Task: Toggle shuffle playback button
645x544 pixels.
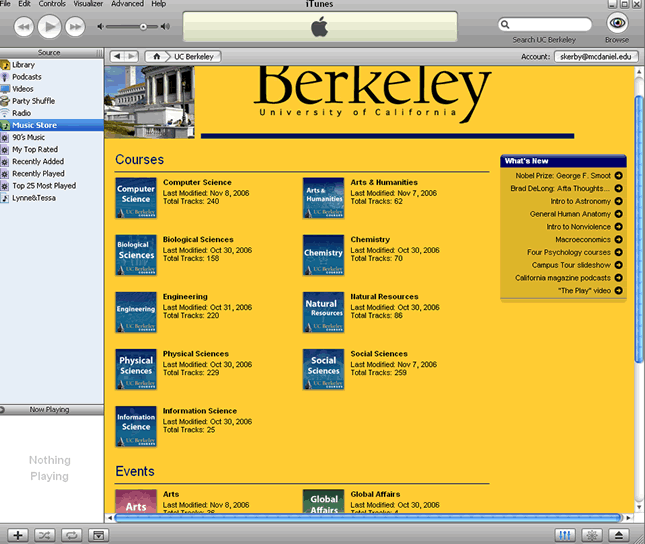Action: (44, 535)
